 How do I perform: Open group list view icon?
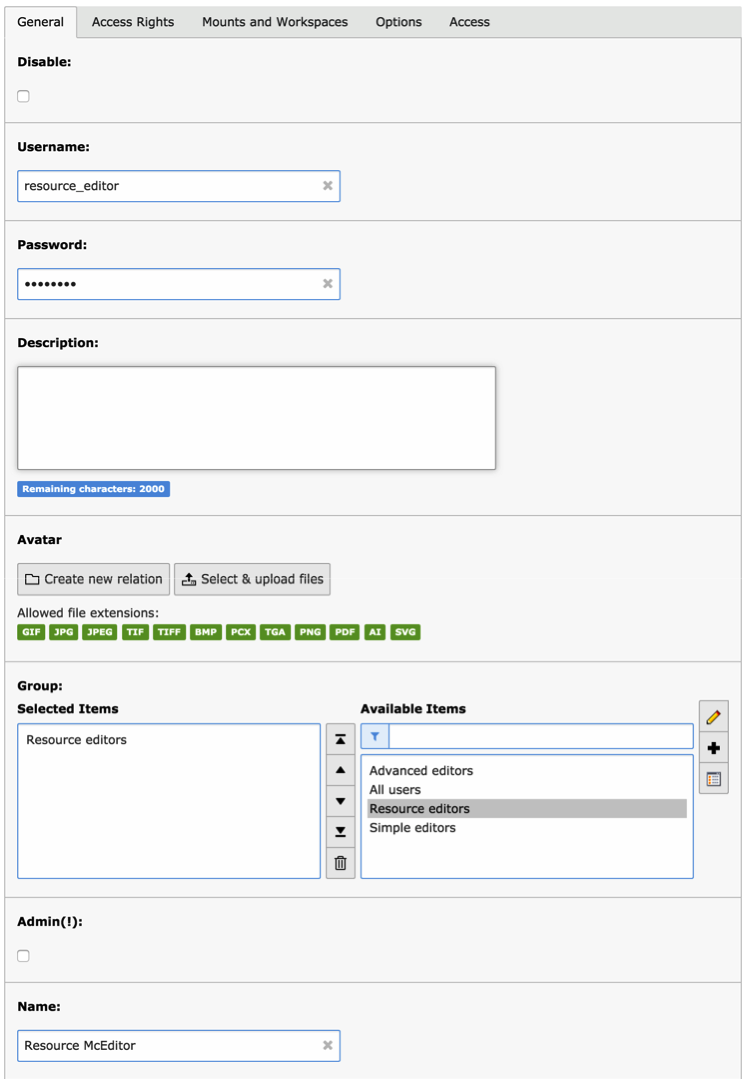[x=713, y=779]
